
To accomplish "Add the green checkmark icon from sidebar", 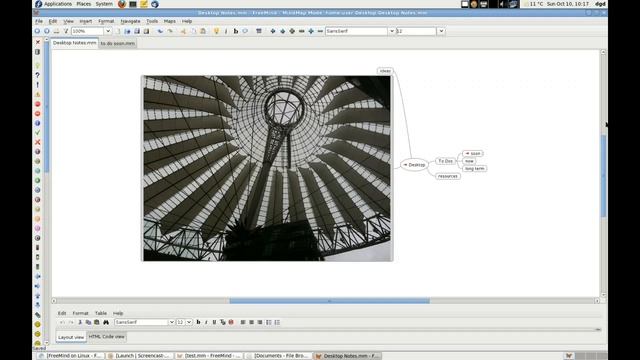I will pyautogui.click(x=38, y=133).
